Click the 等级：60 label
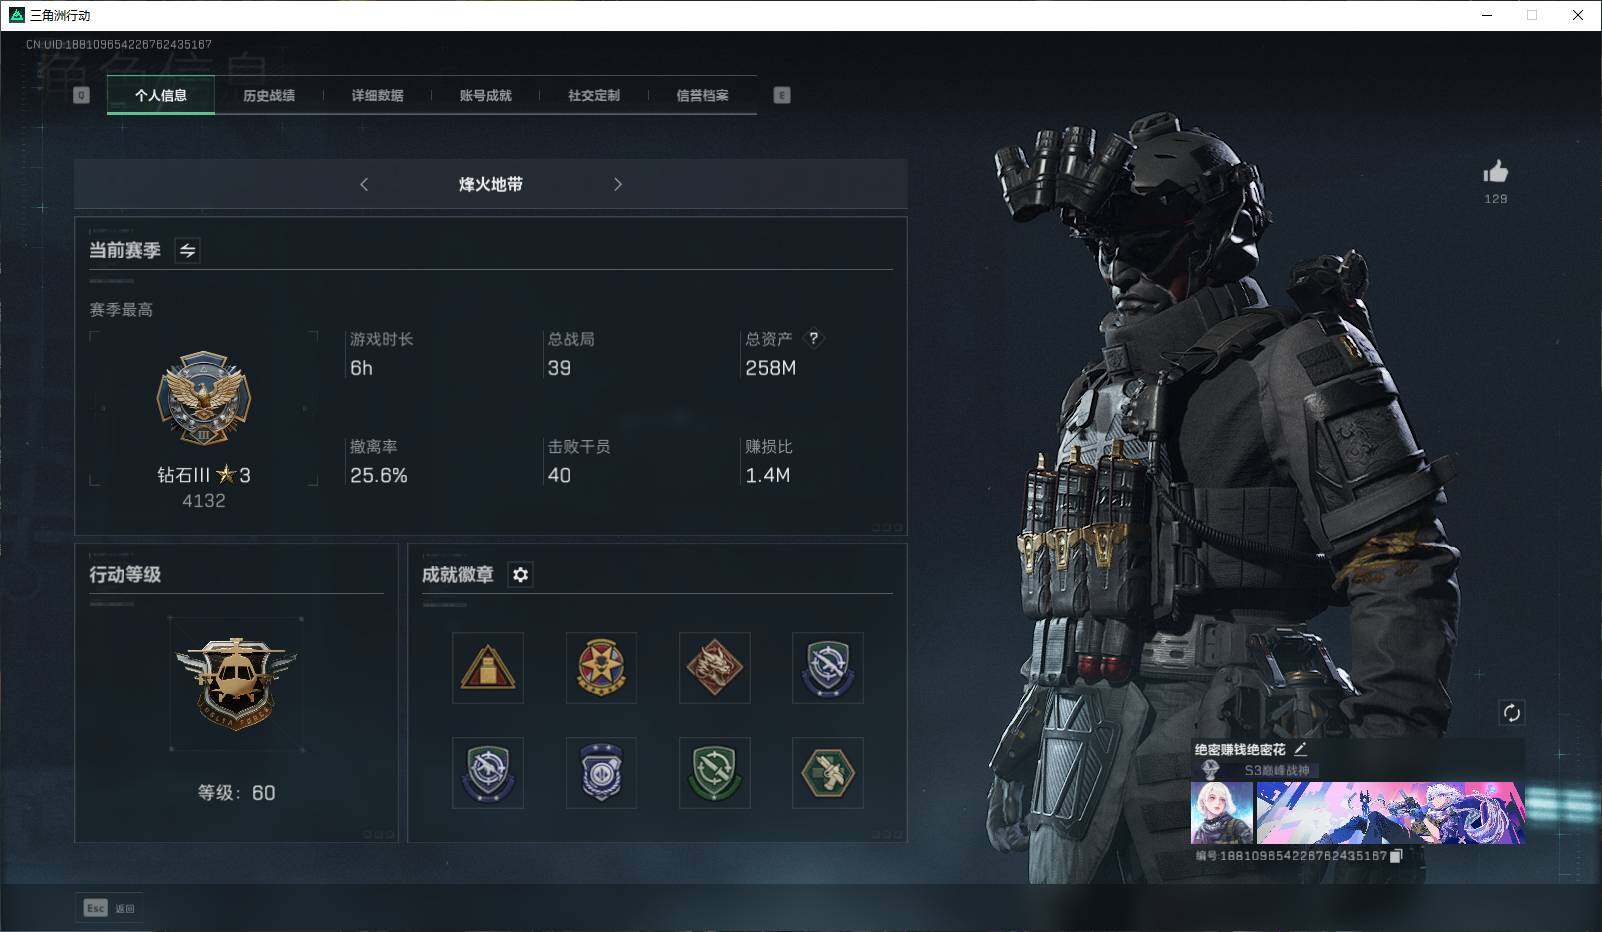Screen dimensions: 1602x932 pyautogui.click(x=236, y=793)
